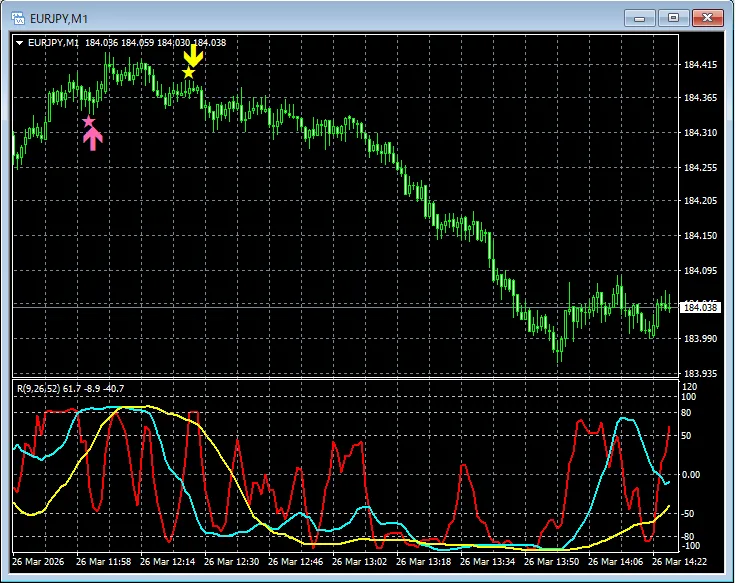Image resolution: width=736 pixels, height=583 pixels.
Task: Minimize the EURJPY,M1 chart window
Action: (x=639, y=18)
